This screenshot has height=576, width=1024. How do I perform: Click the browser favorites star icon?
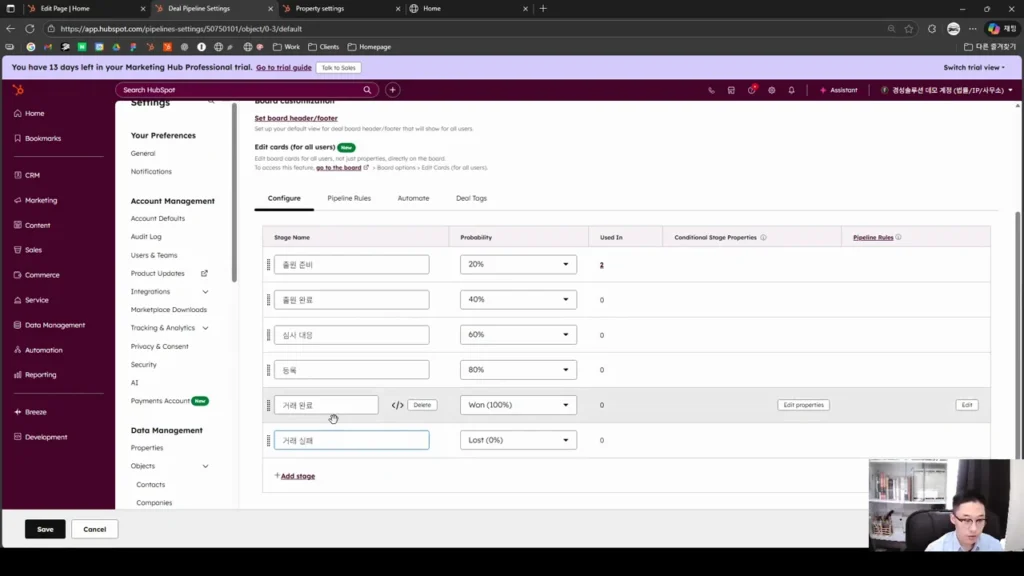[x=909, y=29]
